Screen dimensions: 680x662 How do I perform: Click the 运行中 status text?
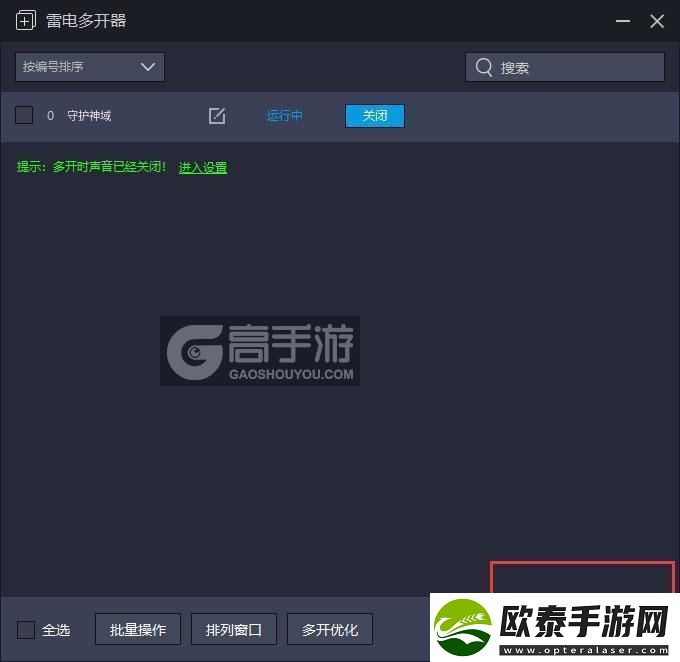284,116
